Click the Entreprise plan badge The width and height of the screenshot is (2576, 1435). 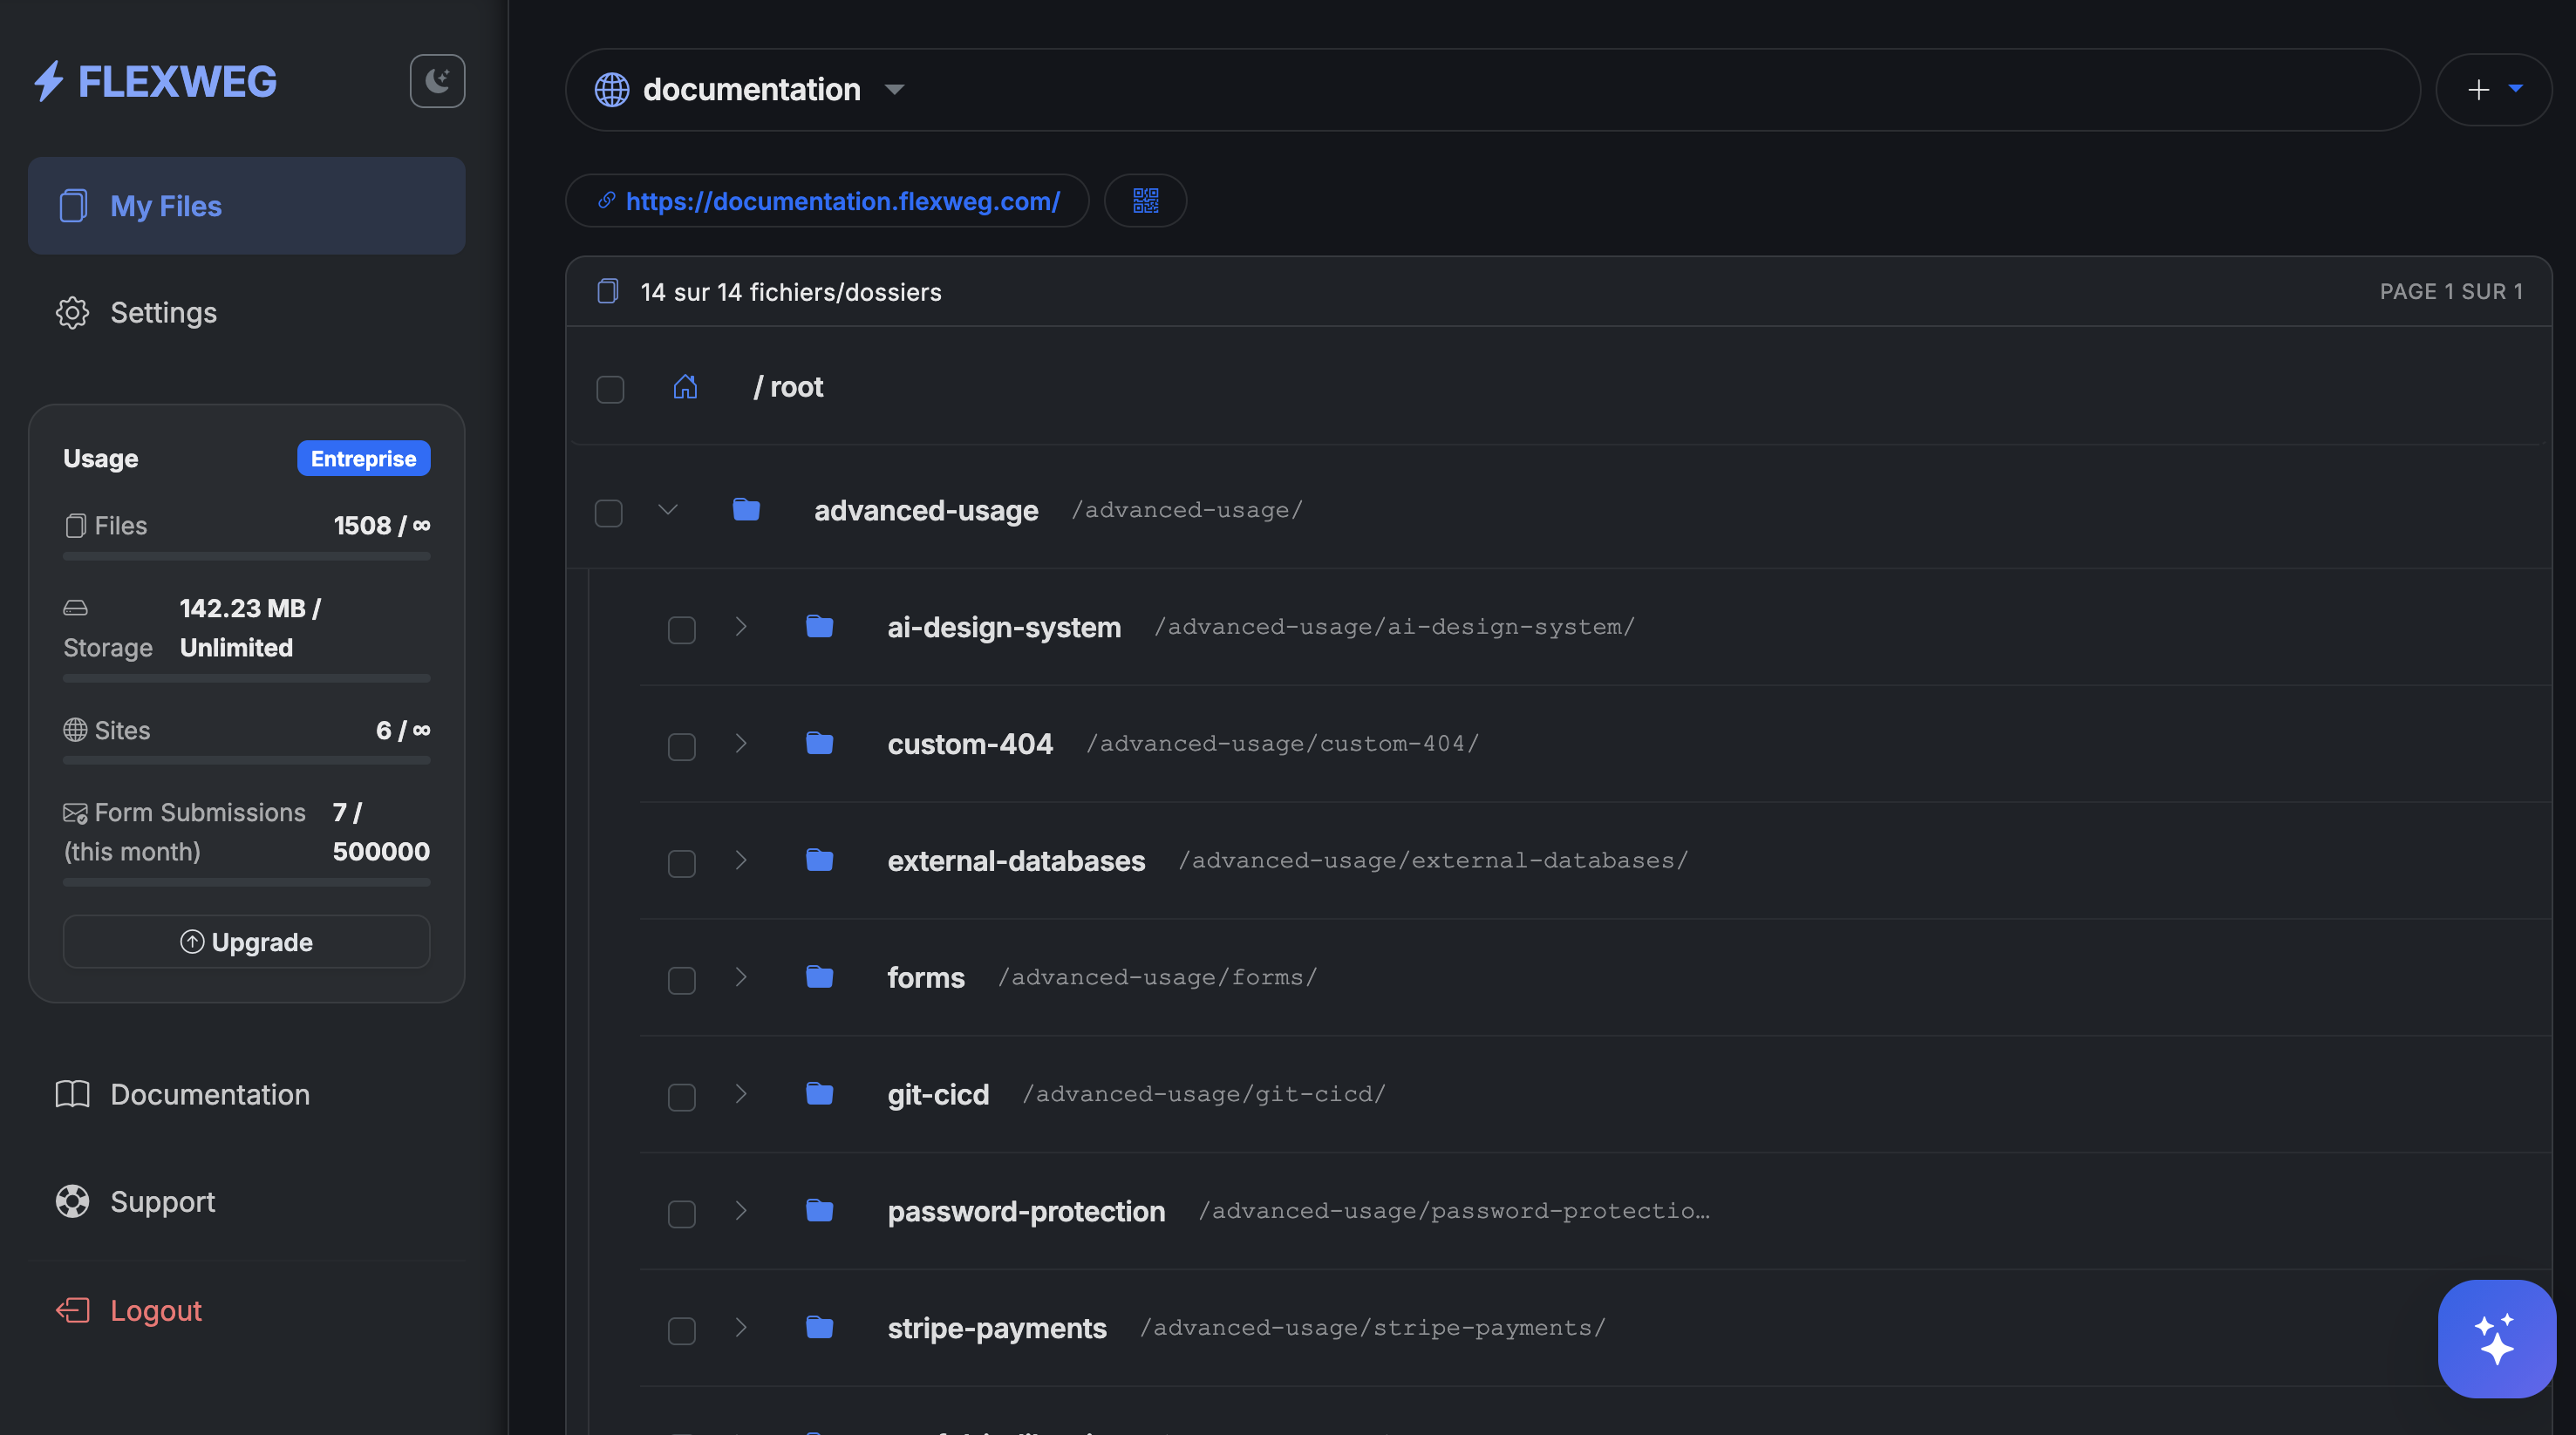point(363,458)
